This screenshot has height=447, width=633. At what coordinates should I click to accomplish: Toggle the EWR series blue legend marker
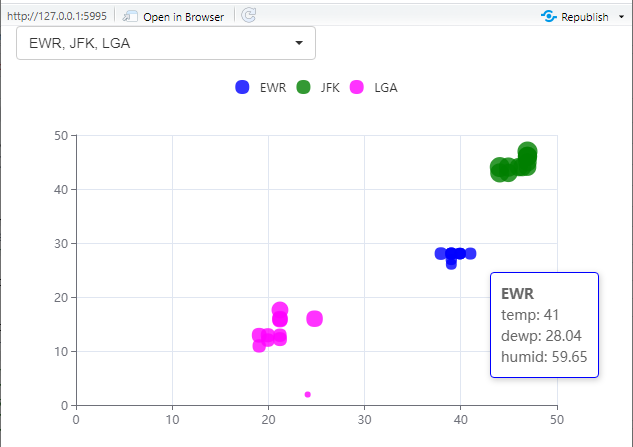point(242,87)
